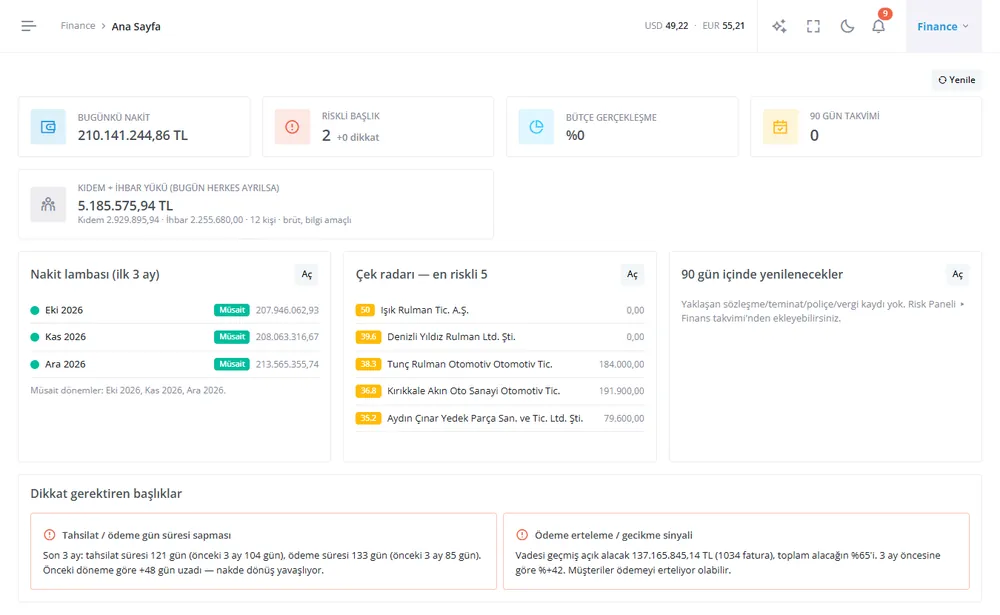Click the USD 49,22 exchange rate
This screenshot has width=1000, height=615.
coord(666,26)
